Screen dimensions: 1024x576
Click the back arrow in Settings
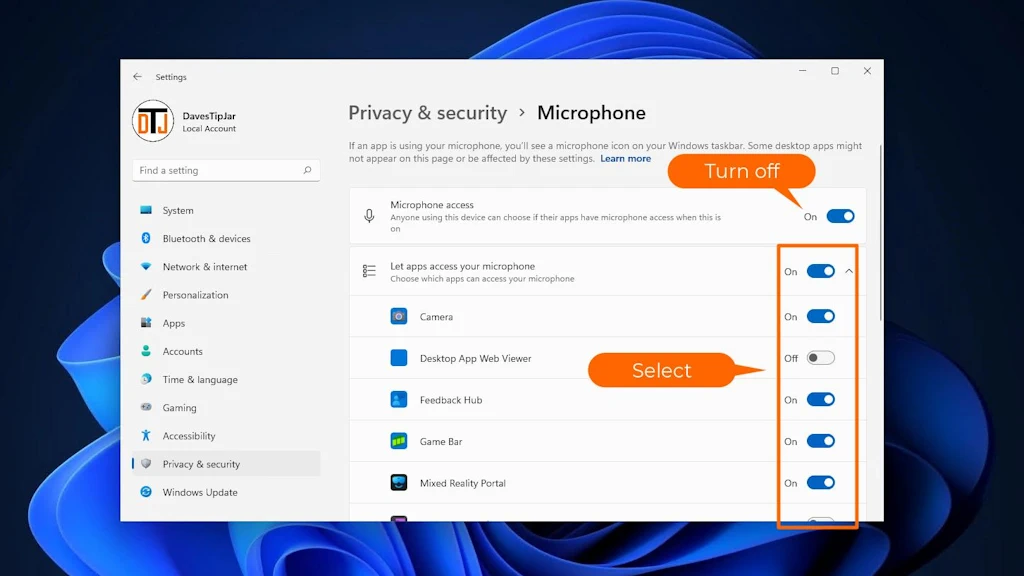137,76
